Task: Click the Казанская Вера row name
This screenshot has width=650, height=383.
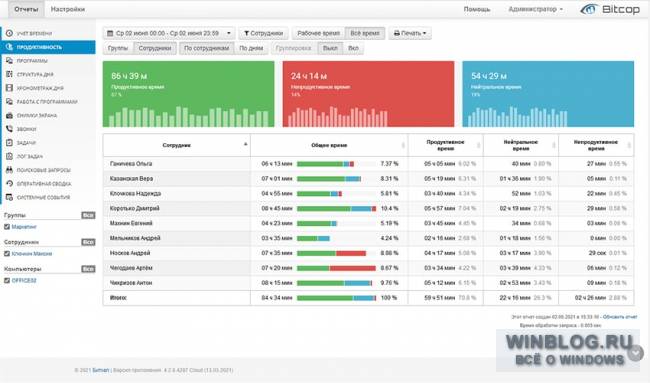Action: tap(131, 179)
